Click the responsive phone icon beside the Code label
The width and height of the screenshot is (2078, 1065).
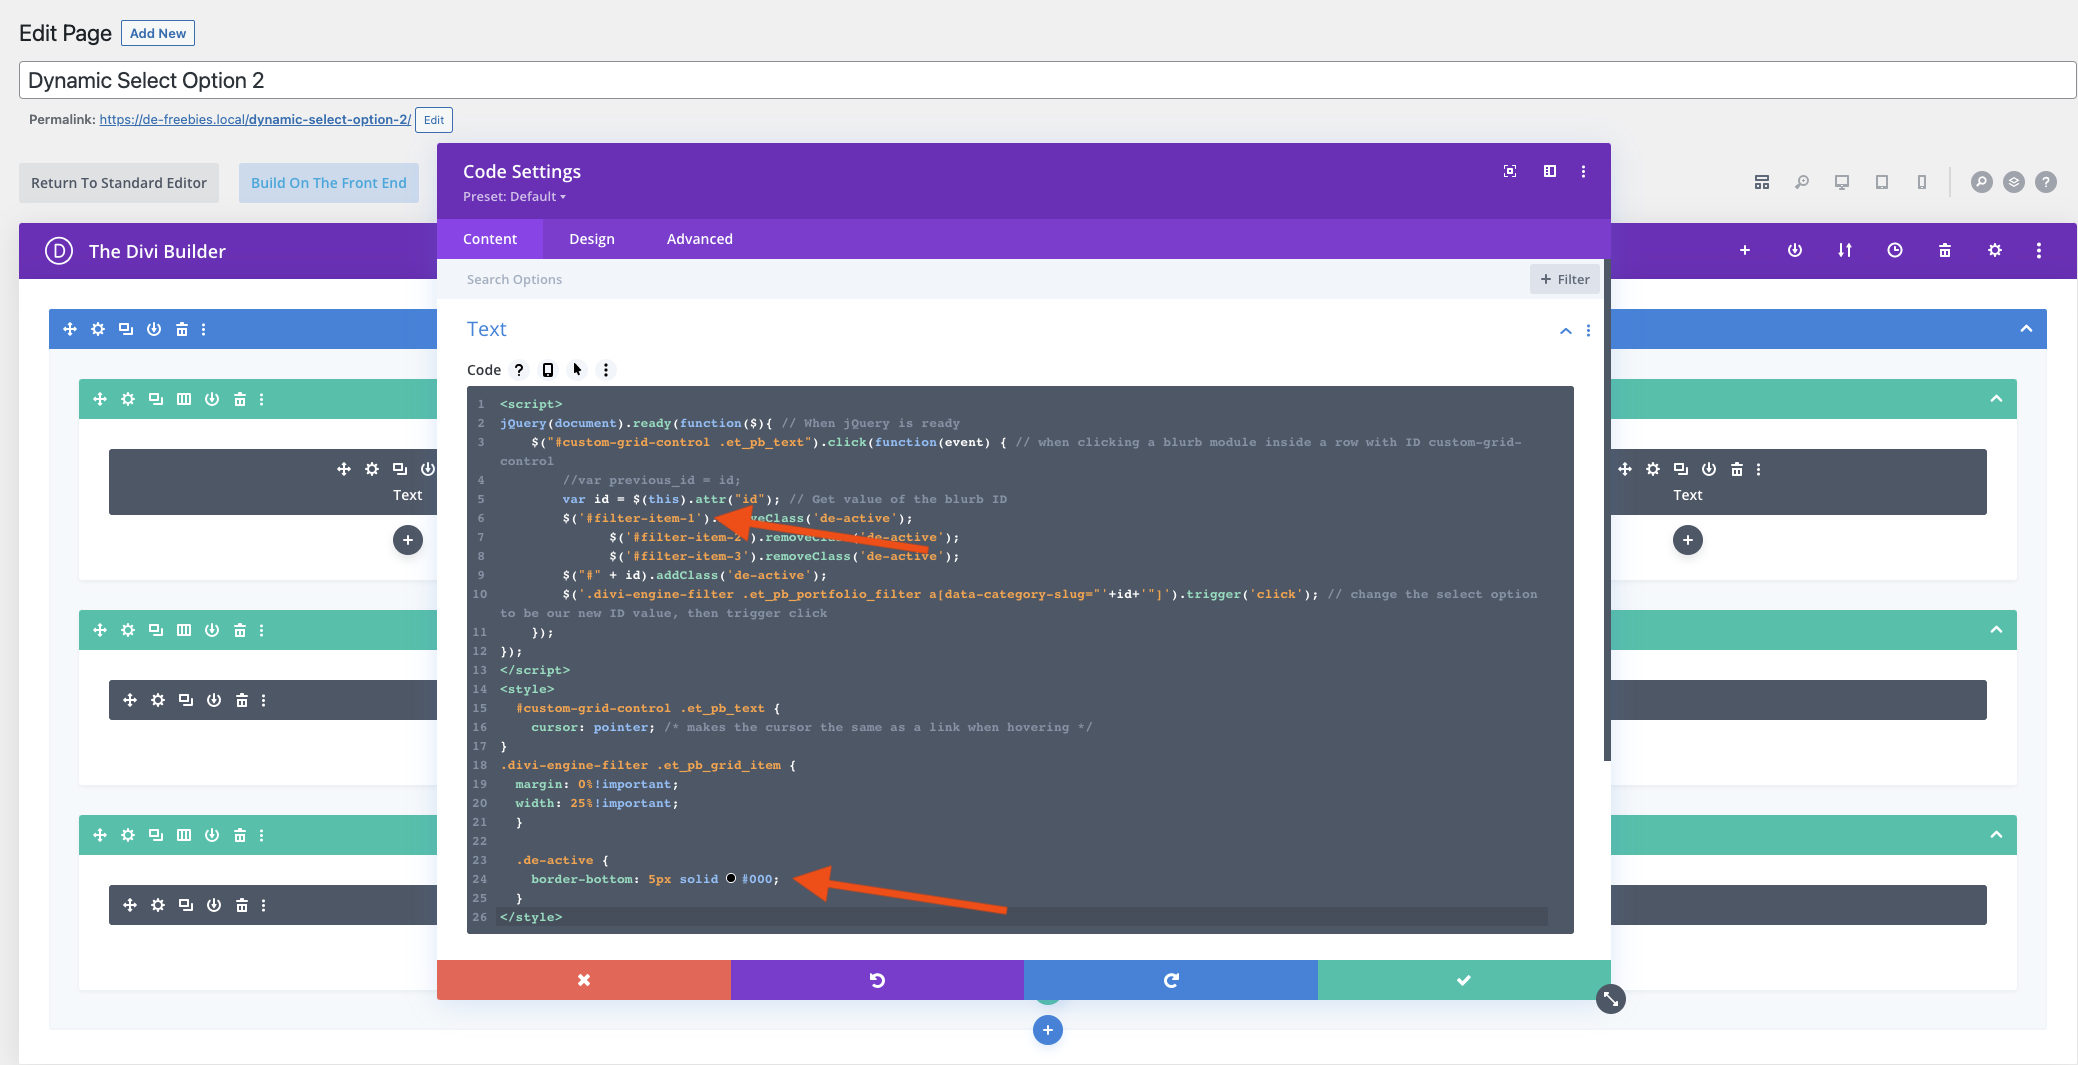point(548,370)
